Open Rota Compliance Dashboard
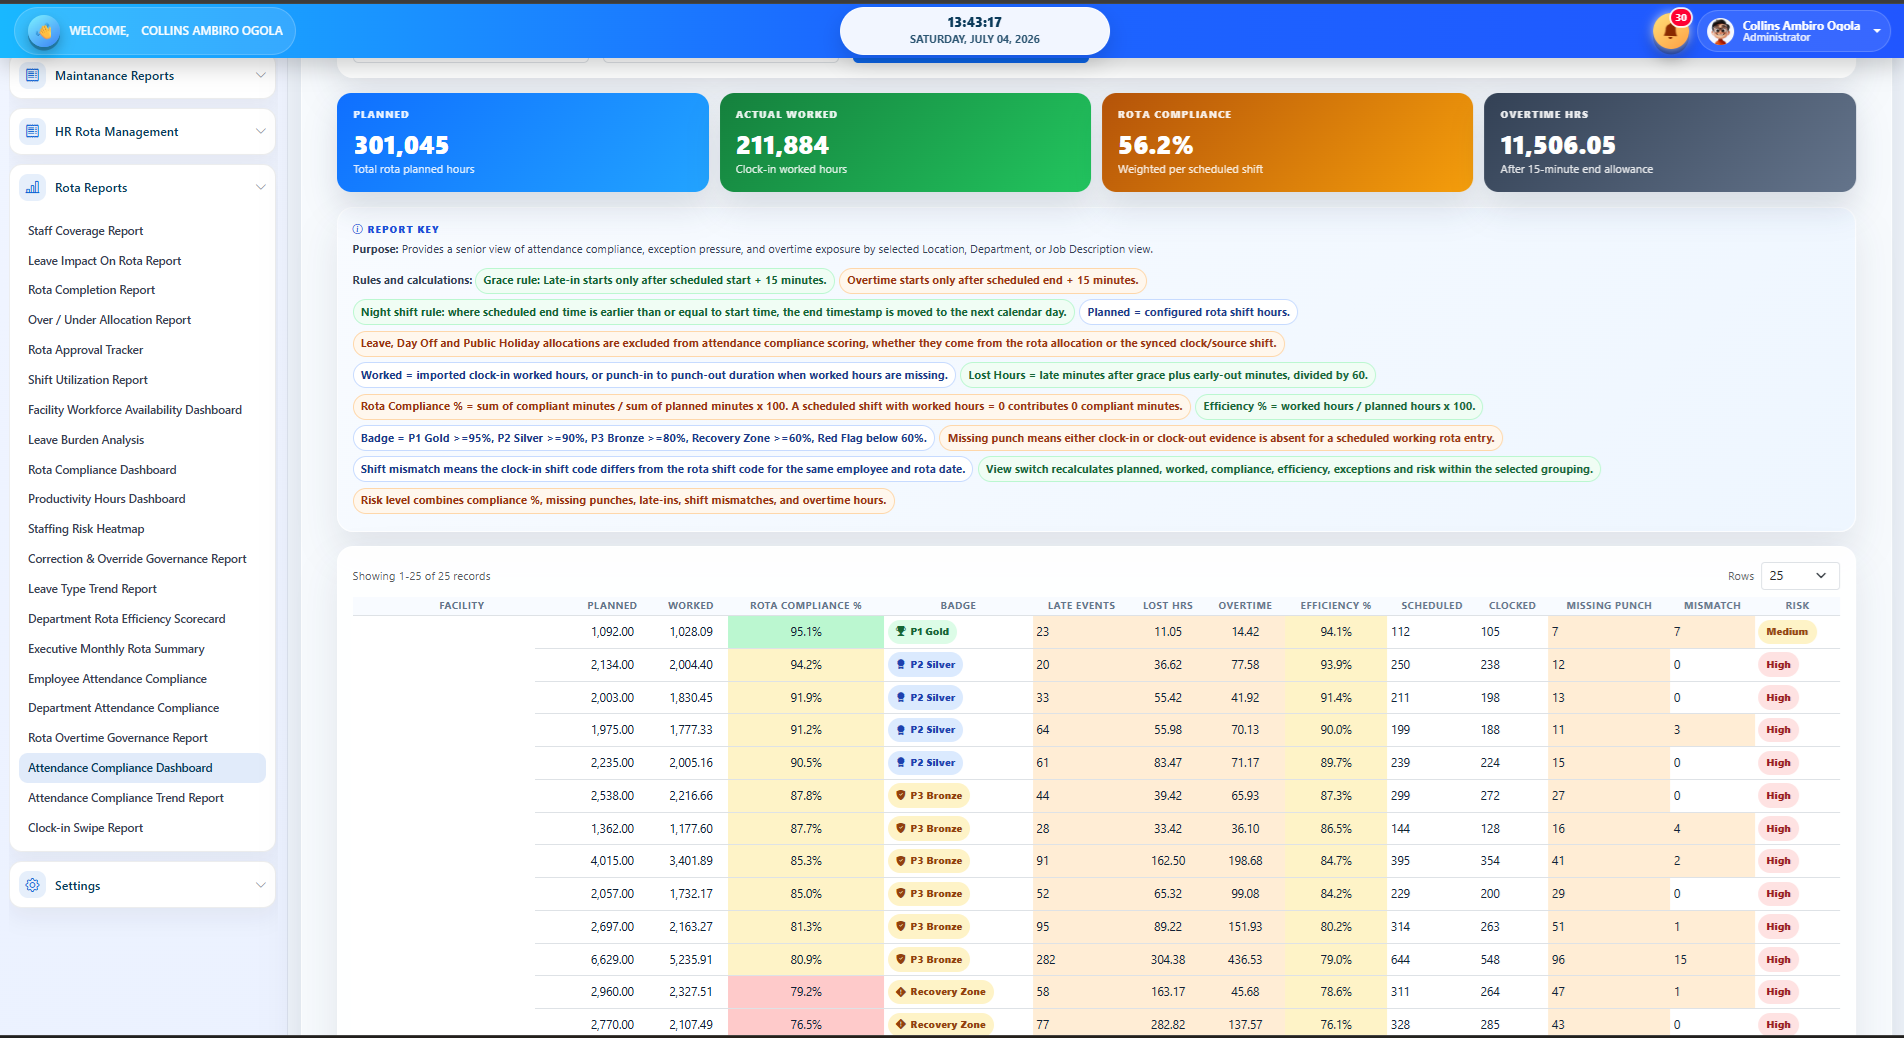The image size is (1904, 1038). (x=102, y=470)
